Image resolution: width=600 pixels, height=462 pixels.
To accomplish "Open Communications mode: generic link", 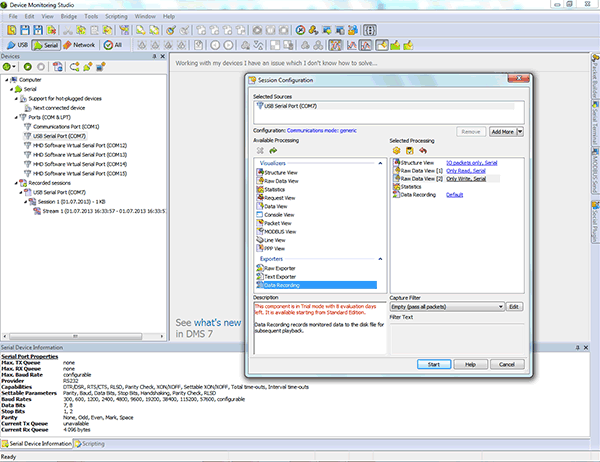I will pos(321,131).
